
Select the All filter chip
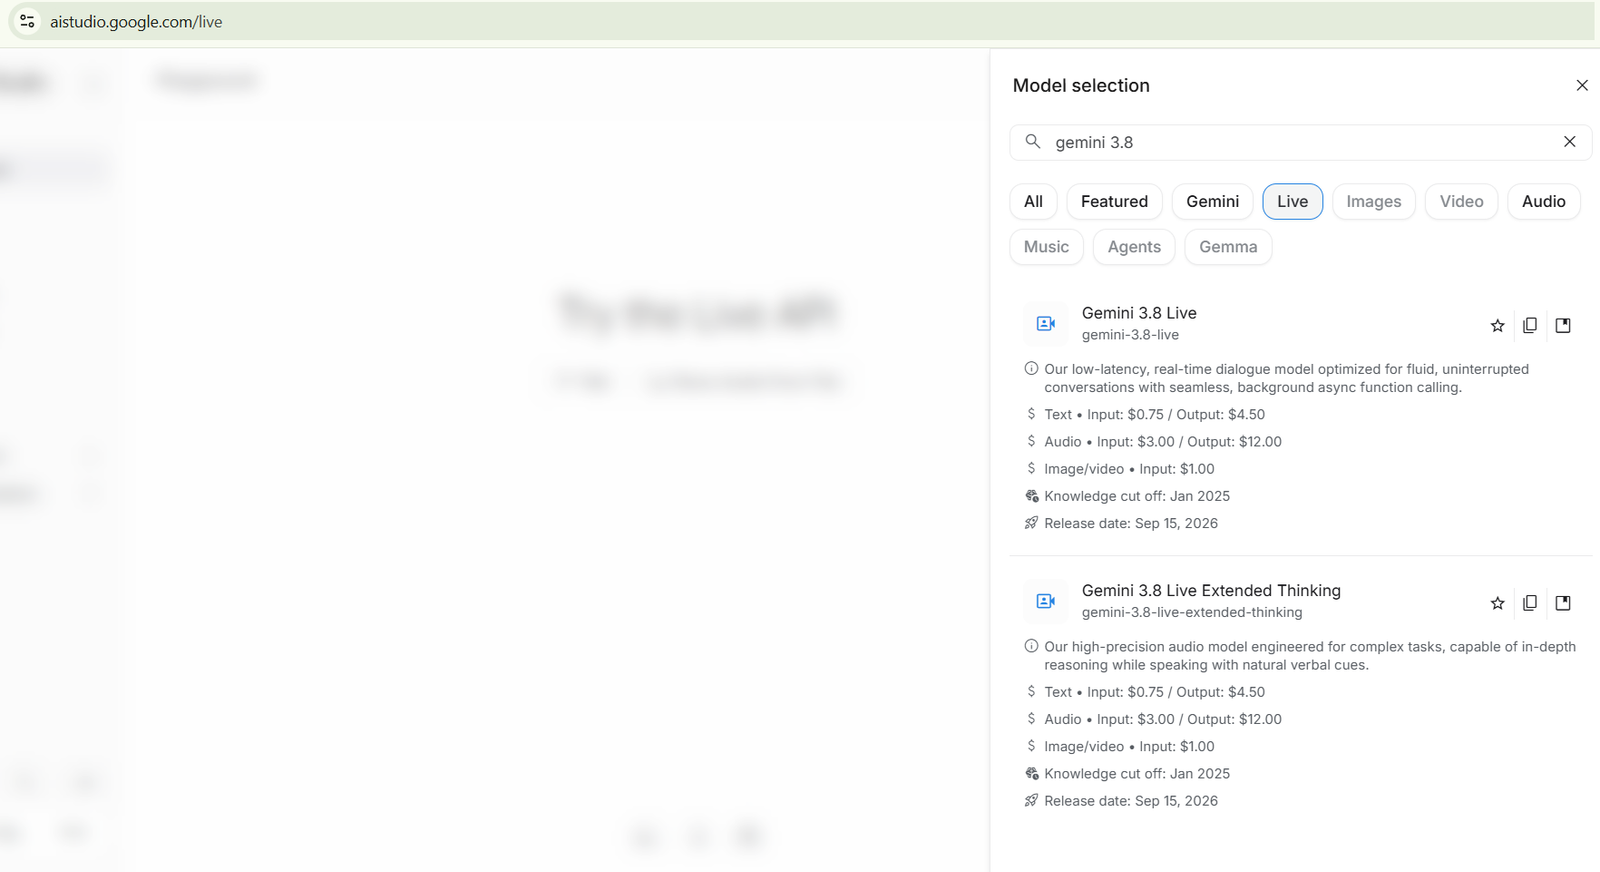click(x=1033, y=201)
